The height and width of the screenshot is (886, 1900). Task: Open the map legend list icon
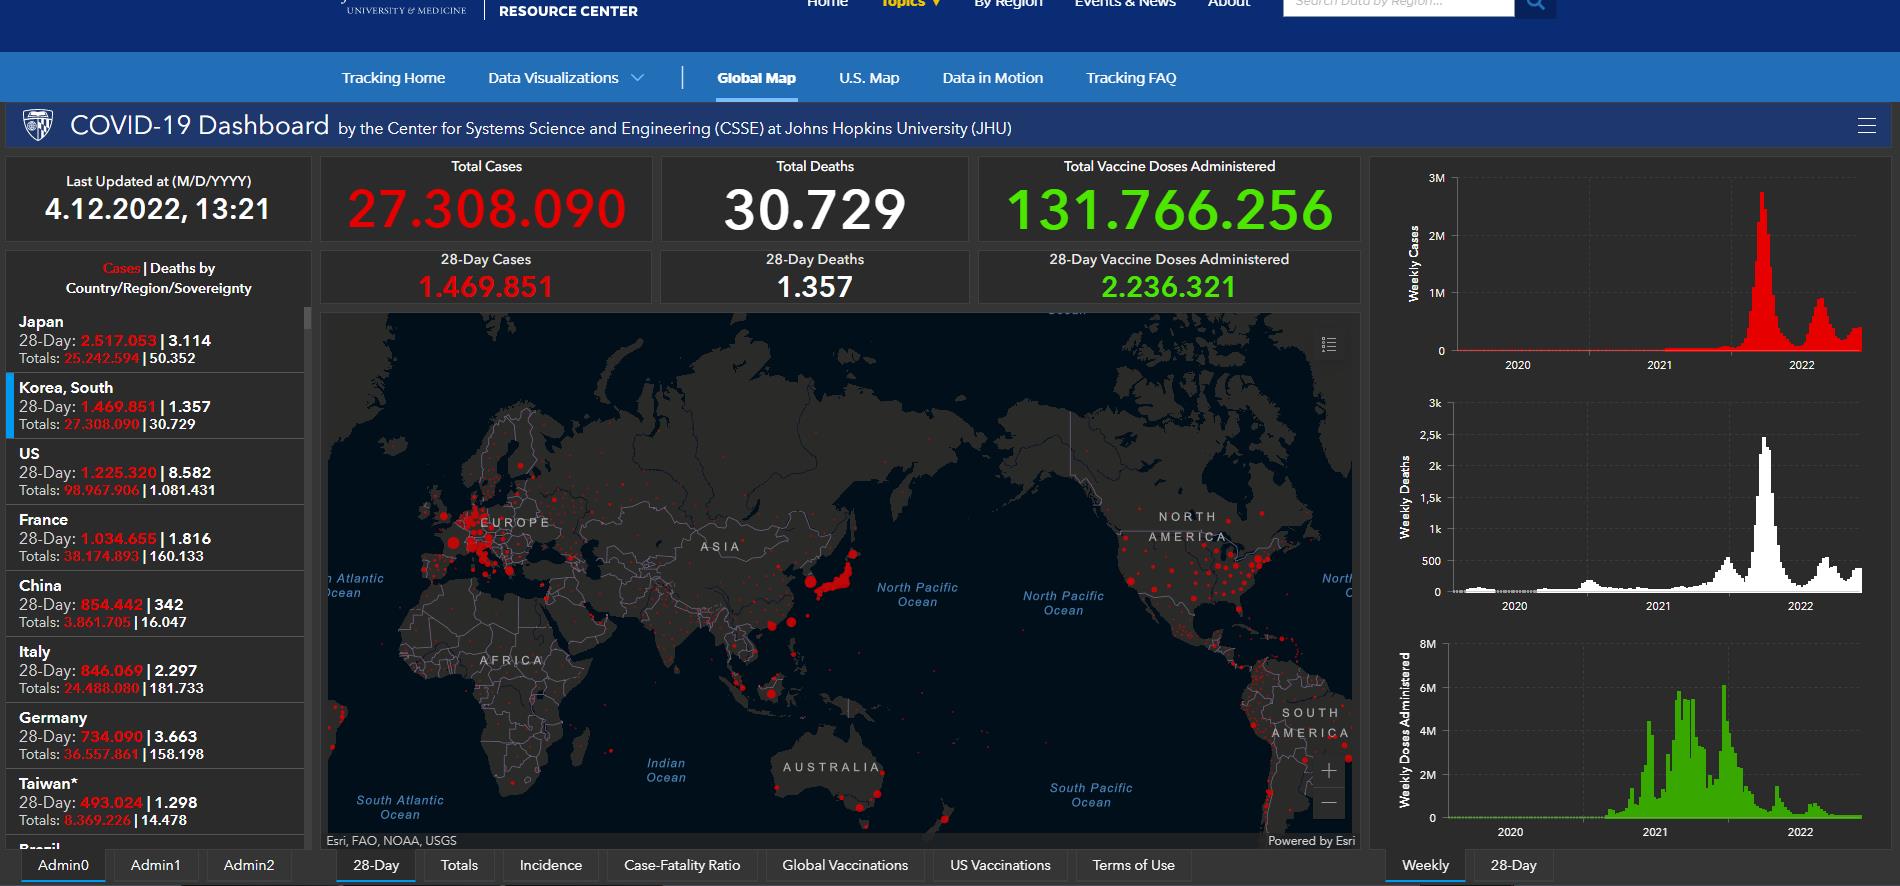(x=1328, y=344)
